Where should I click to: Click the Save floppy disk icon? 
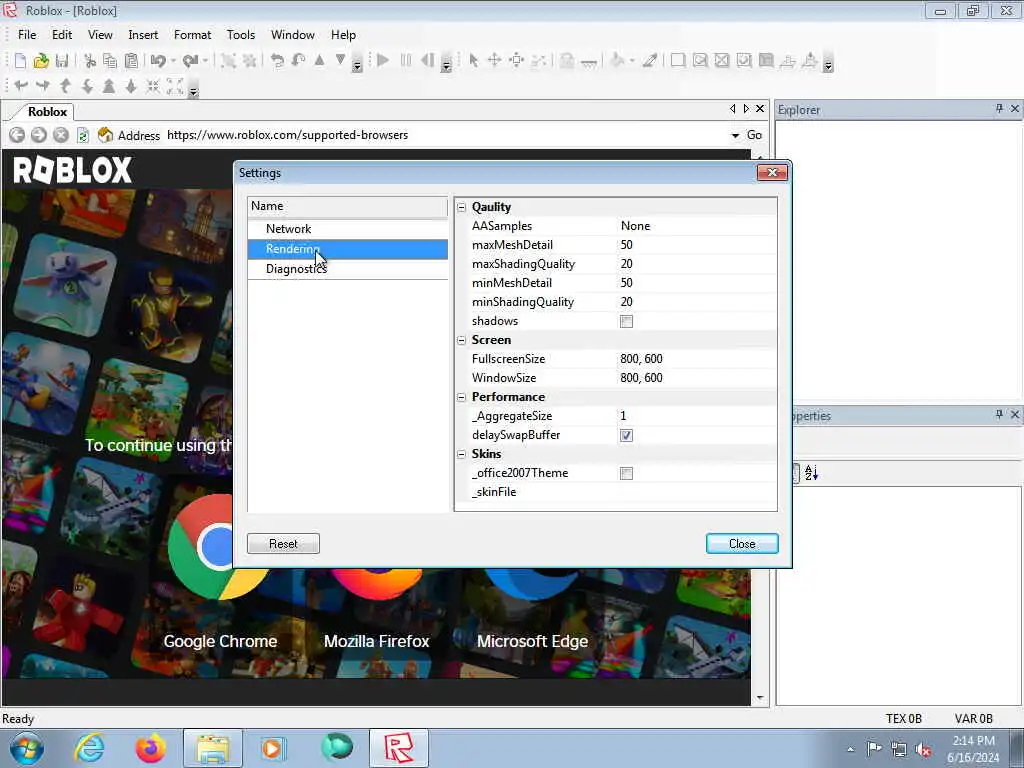[62, 61]
